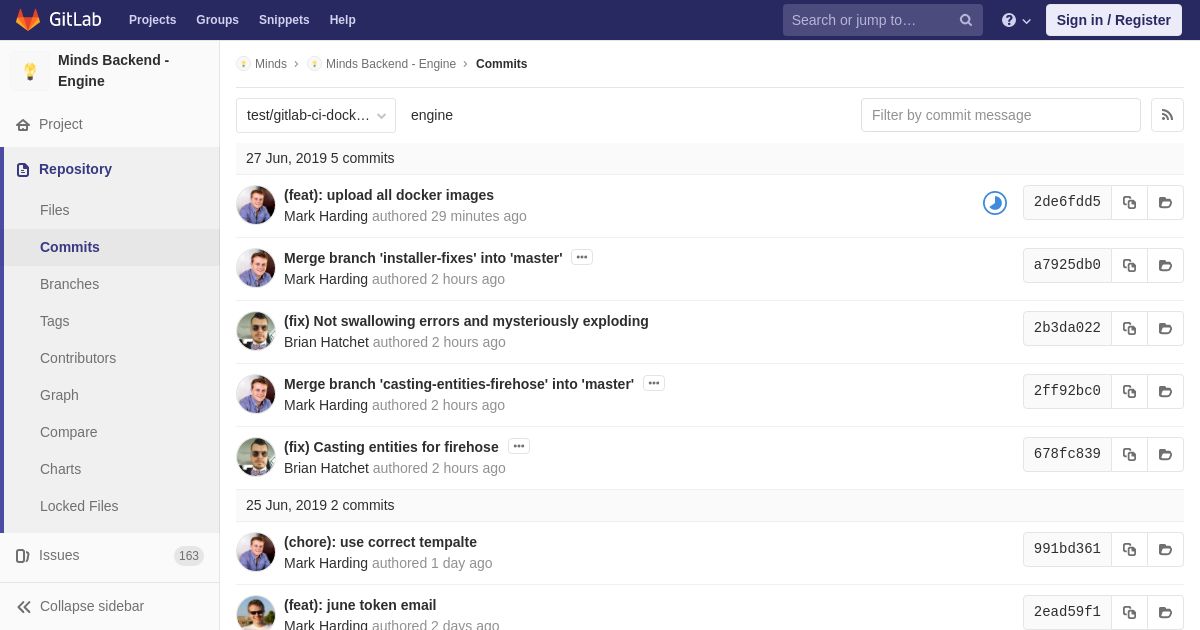Image resolution: width=1200 pixels, height=630 pixels.
Task: Open Brian Hatchet's avatar on Not swallowing errors commit
Action: (x=256, y=331)
